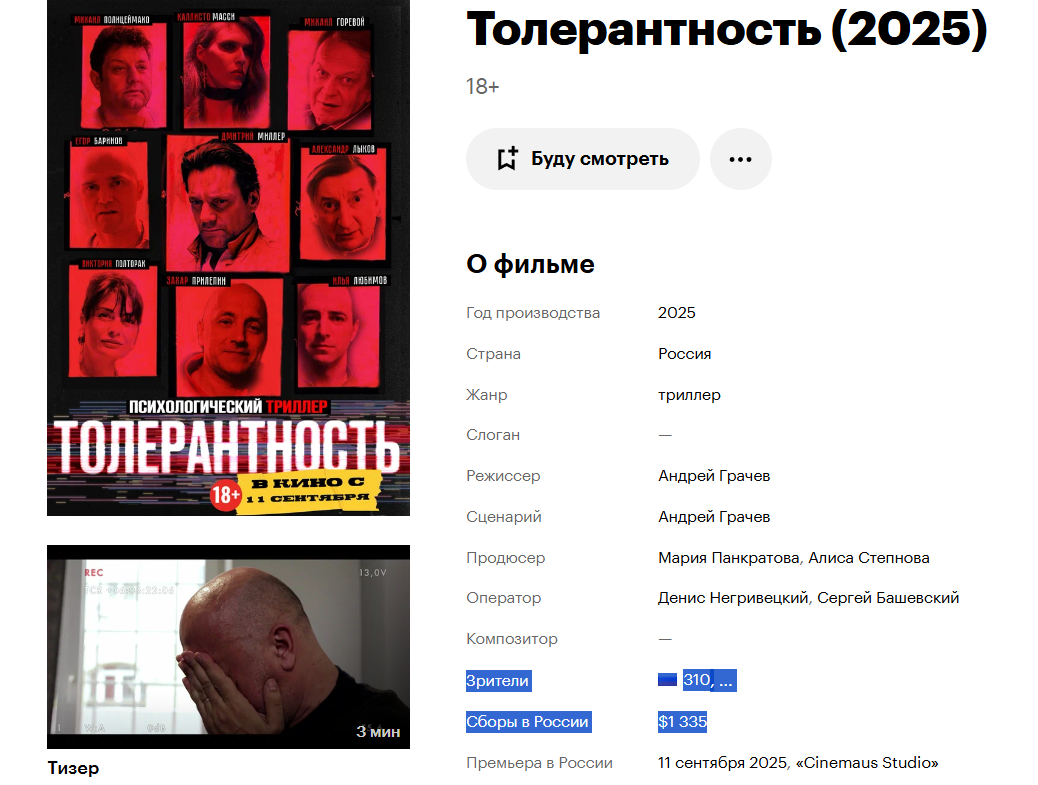
Task: Open director Андрей Грачев link
Action: tap(714, 476)
